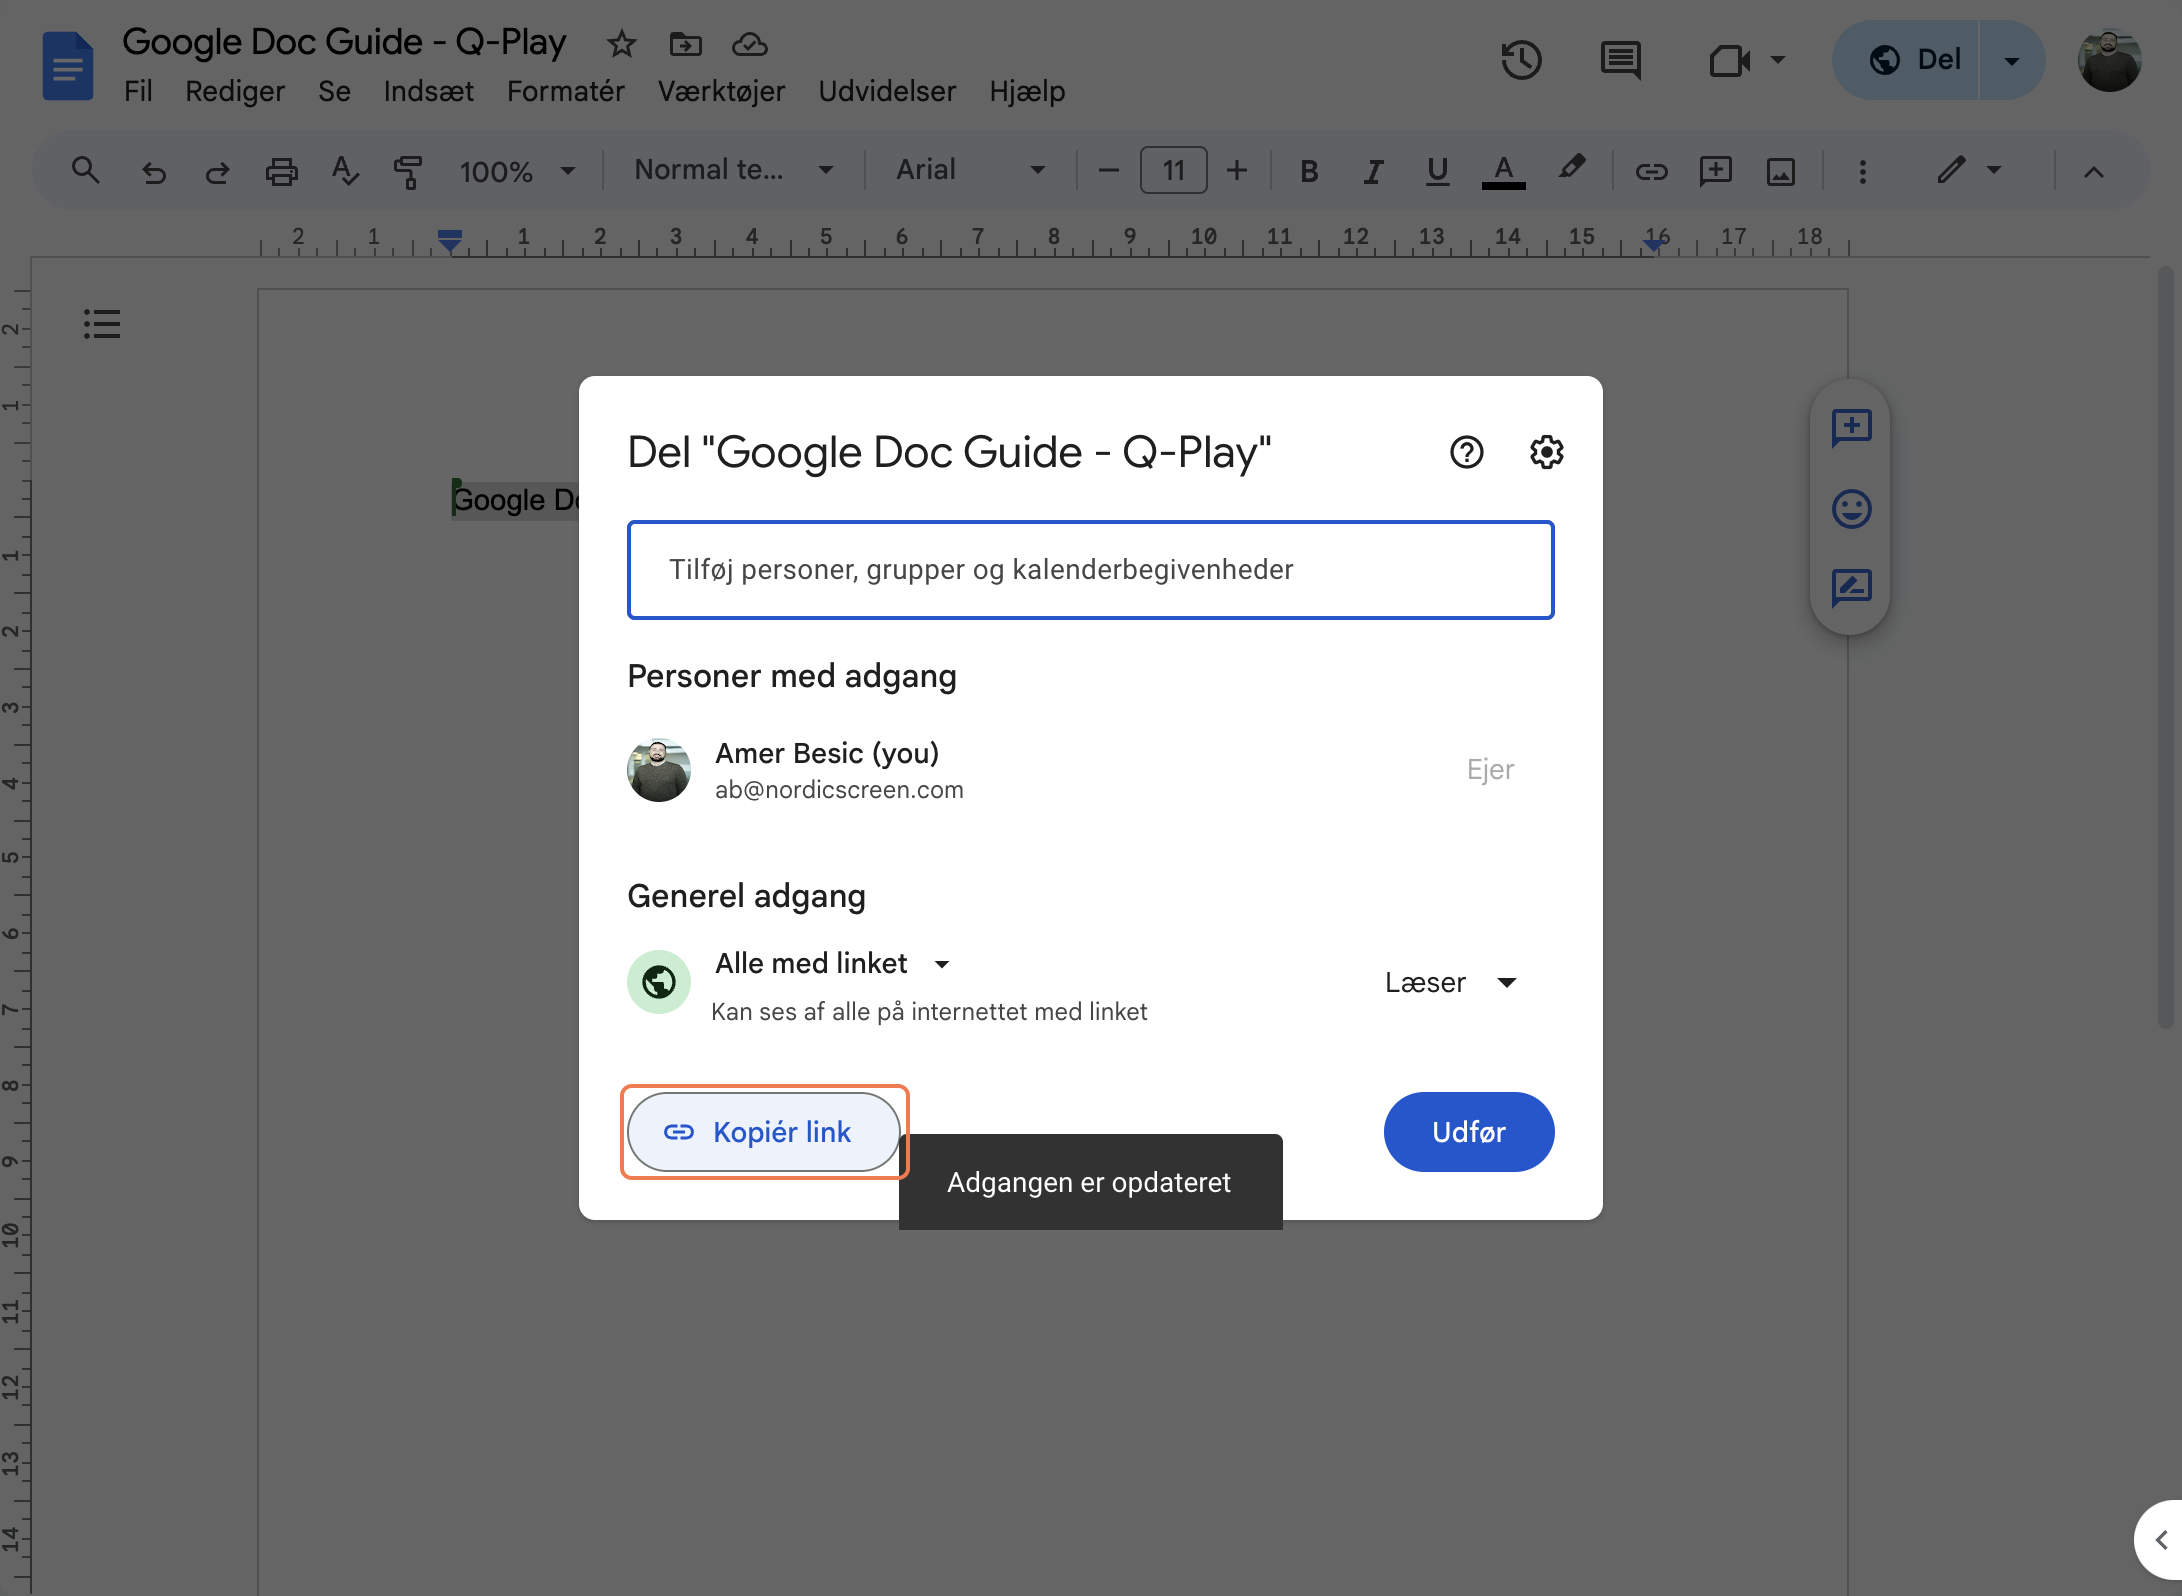Screen dimensions: 2182x1596
Task: Open the Formatér menu
Action: (x=565, y=91)
